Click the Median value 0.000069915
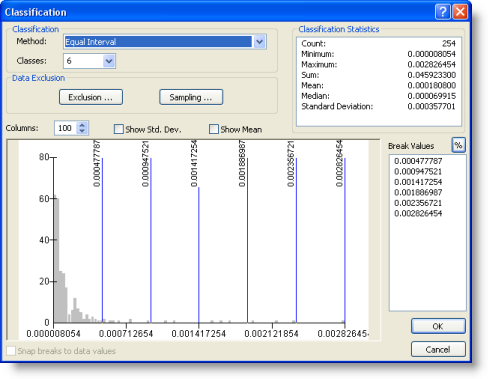 432,96
